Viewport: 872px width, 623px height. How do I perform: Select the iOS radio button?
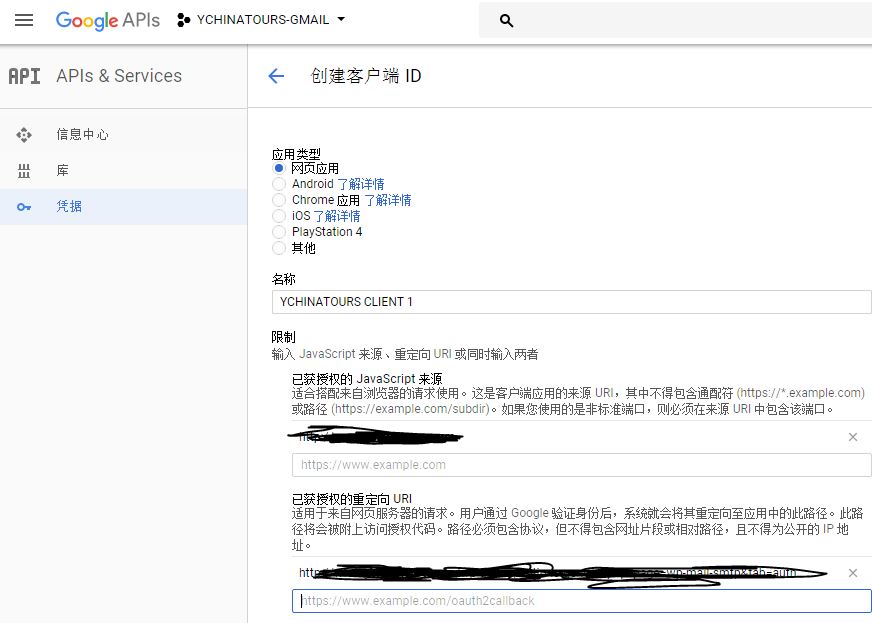coord(279,216)
